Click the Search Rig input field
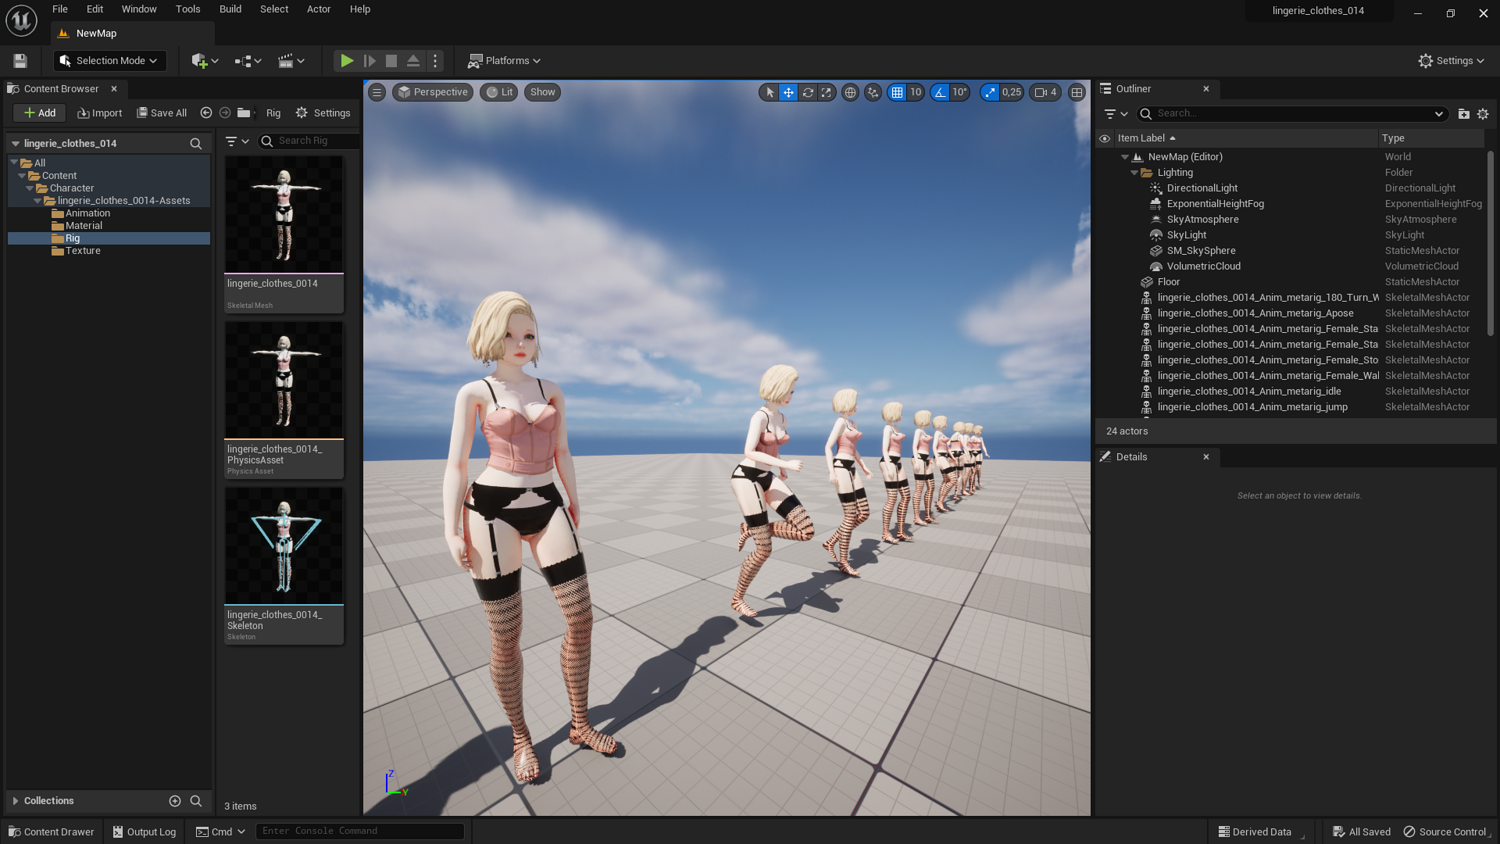 [x=309, y=141]
